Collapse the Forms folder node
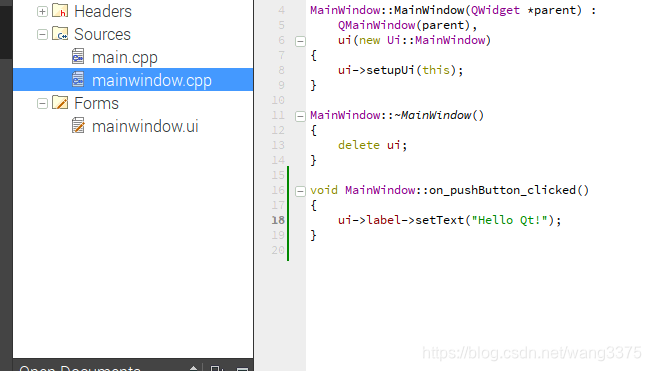Screen dimensions: 651x371 pyautogui.click(x=42, y=103)
